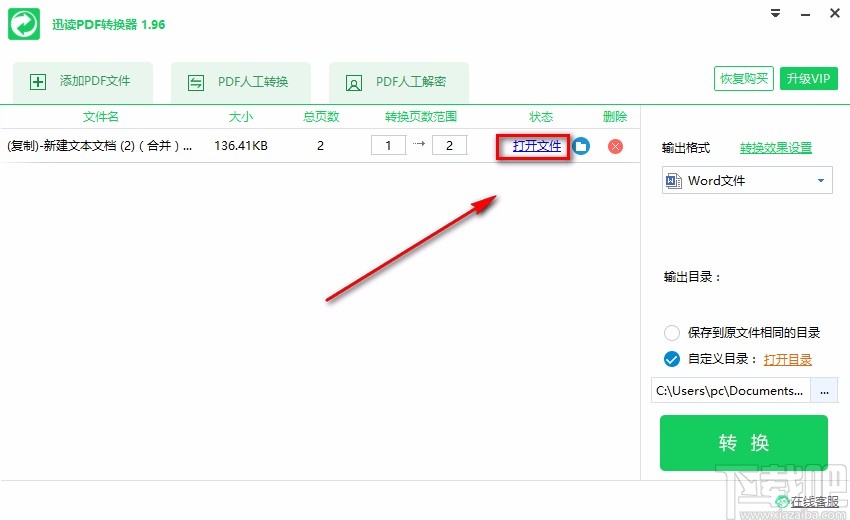
Task: Close the PDF converter window
Action: (835, 14)
